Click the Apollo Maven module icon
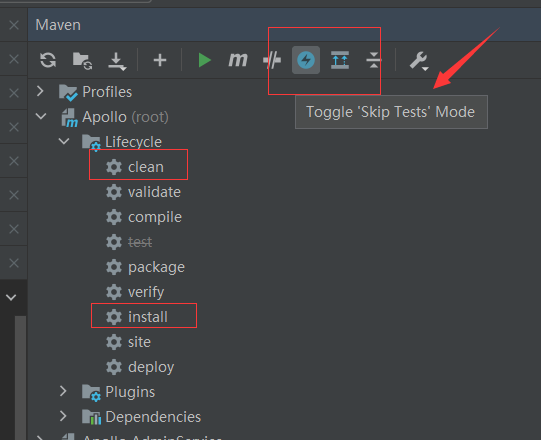The height and width of the screenshot is (440, 541). tap(69, 118)
